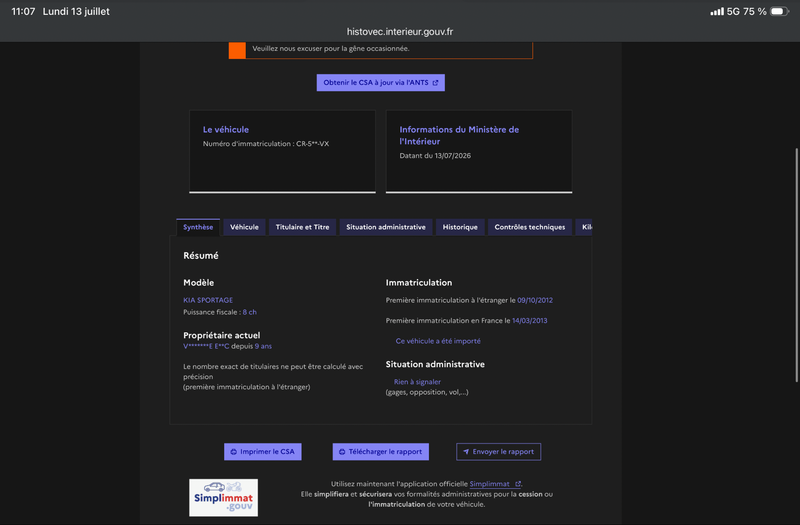The image size is (800, 525).
Task: Click Télécharger le rapport button
Action: point(381,452)
